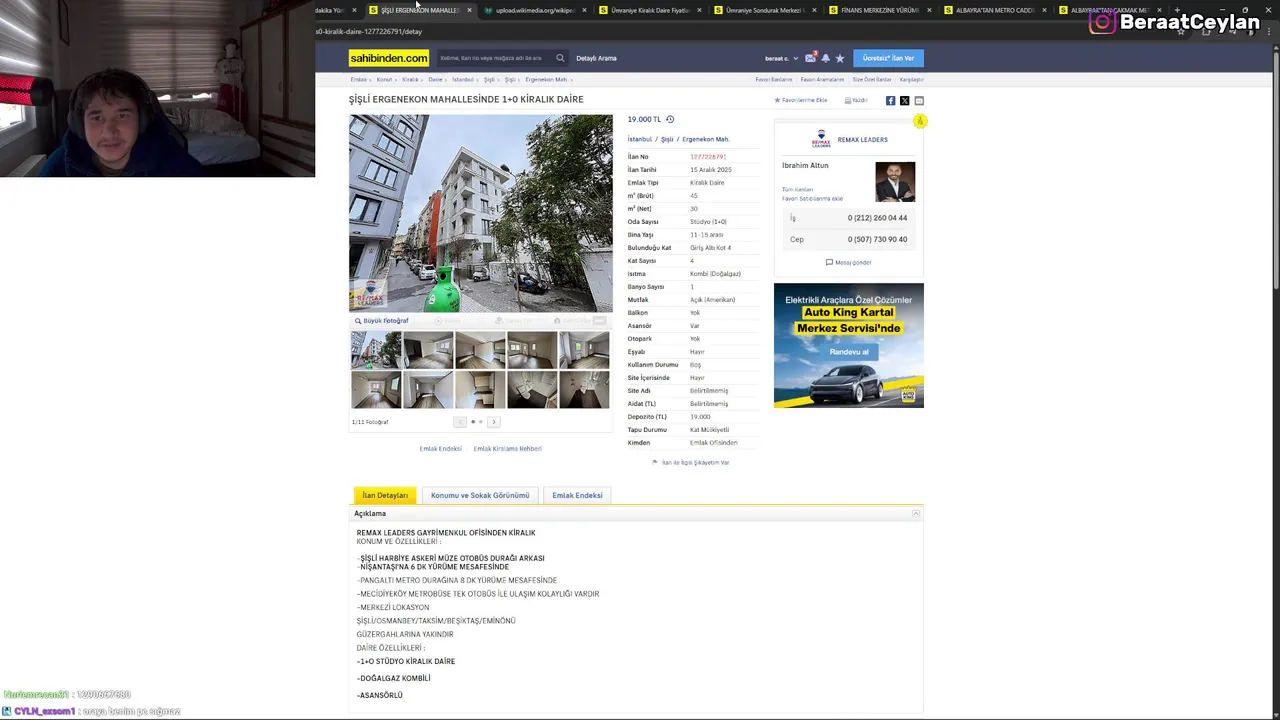Click the main building exterior photo
This screenshot has width=1280, height=720.
pyautogui.click(x=481, y=213)
